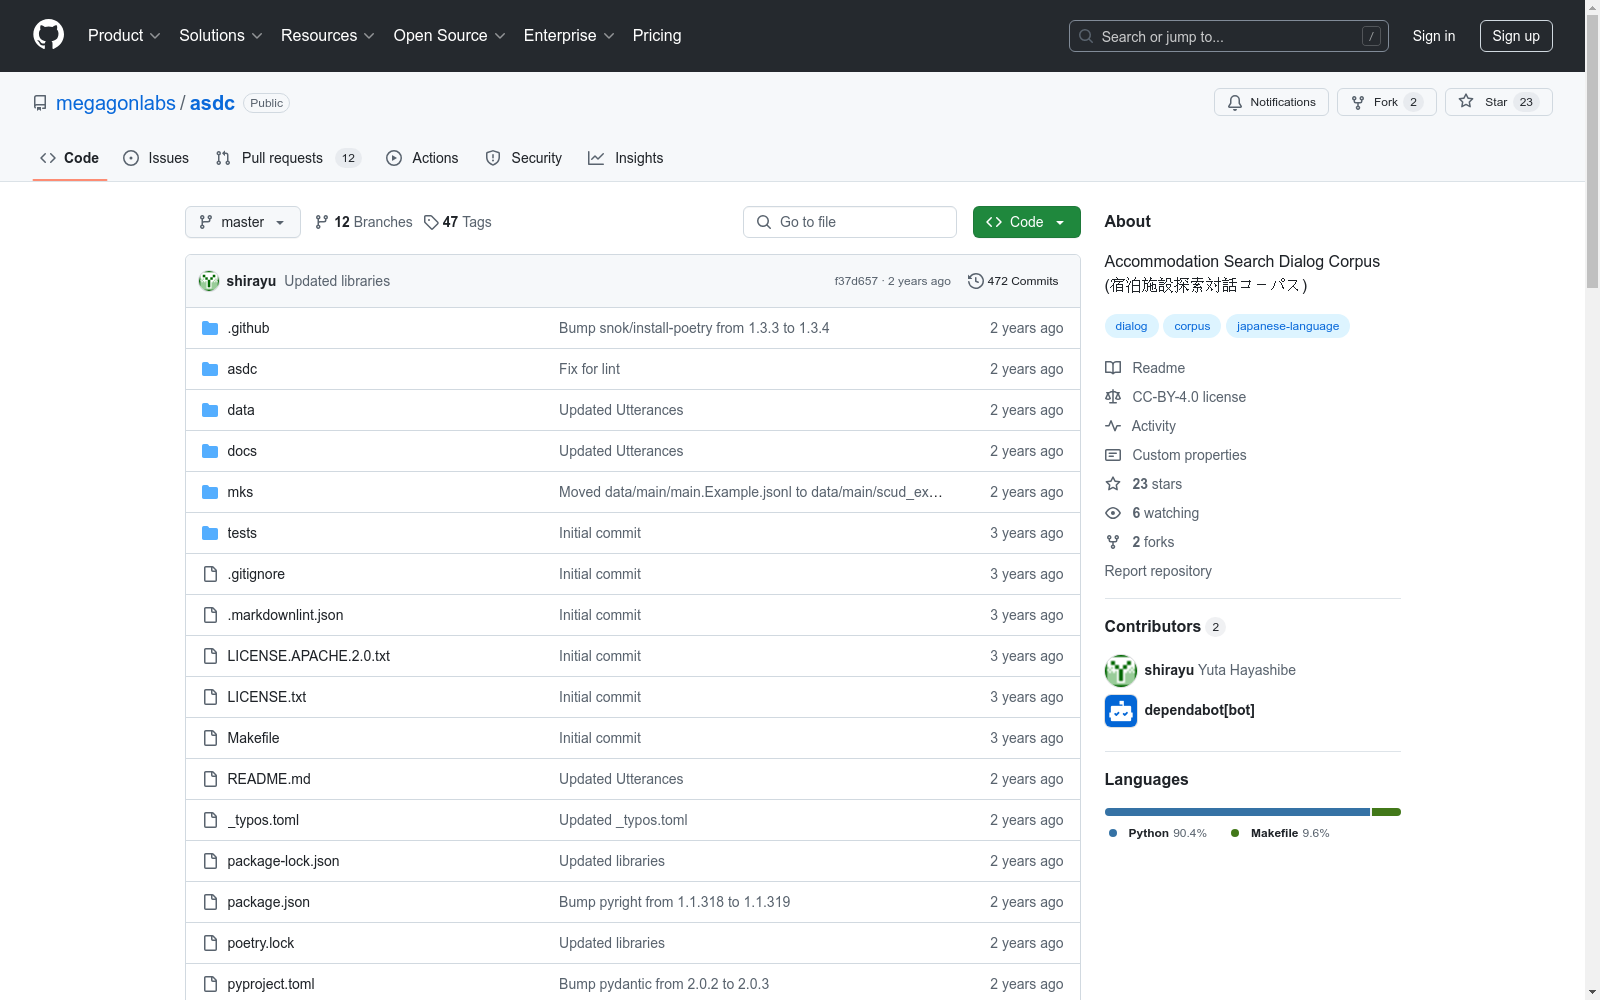Click the tests folder icon
Screen dimensions: 1600x1000
coord(210,533)
